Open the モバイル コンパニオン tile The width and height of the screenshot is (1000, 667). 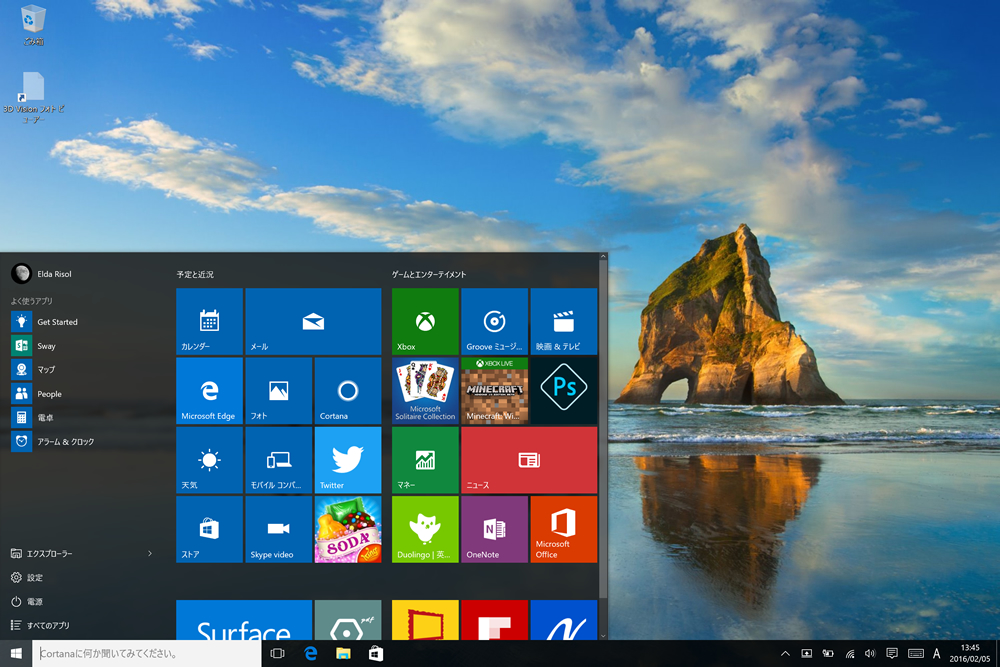(x=279, y=460)
